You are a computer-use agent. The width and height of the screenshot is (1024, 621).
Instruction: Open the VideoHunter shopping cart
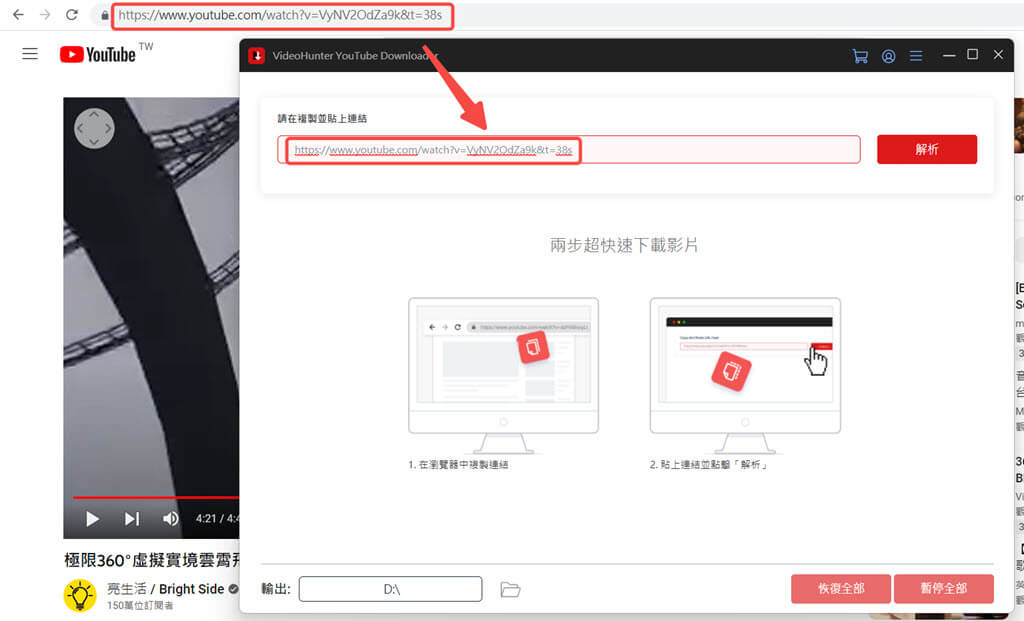[860, 56]
